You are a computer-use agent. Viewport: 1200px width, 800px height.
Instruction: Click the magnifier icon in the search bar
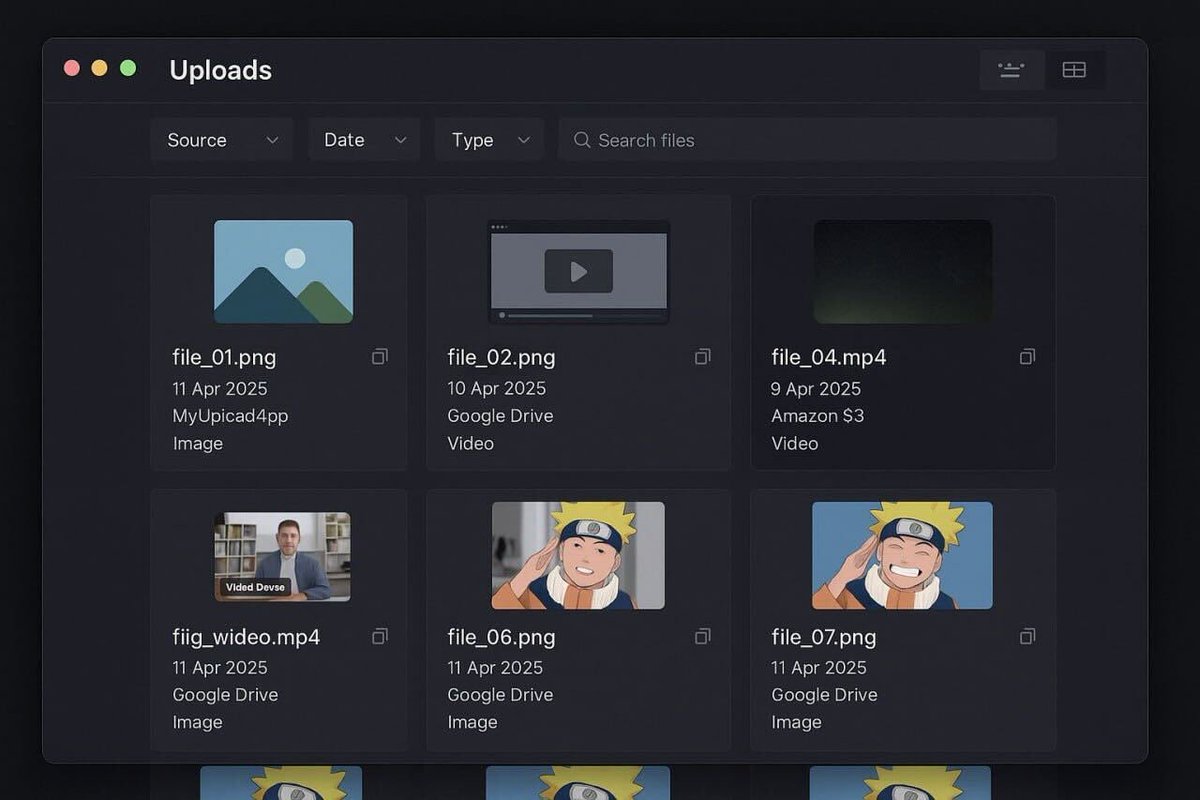(581, 140)
